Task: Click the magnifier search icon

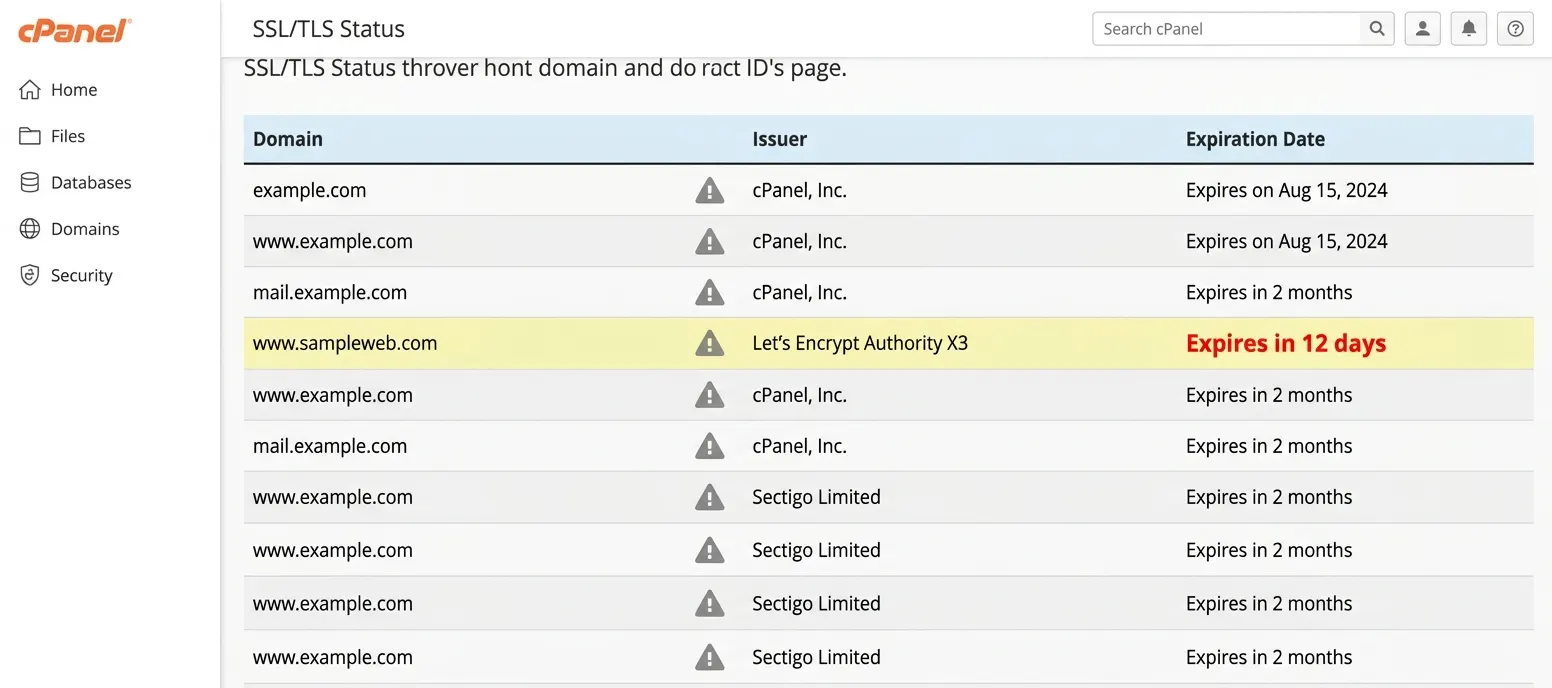Action: (1377, 29)
